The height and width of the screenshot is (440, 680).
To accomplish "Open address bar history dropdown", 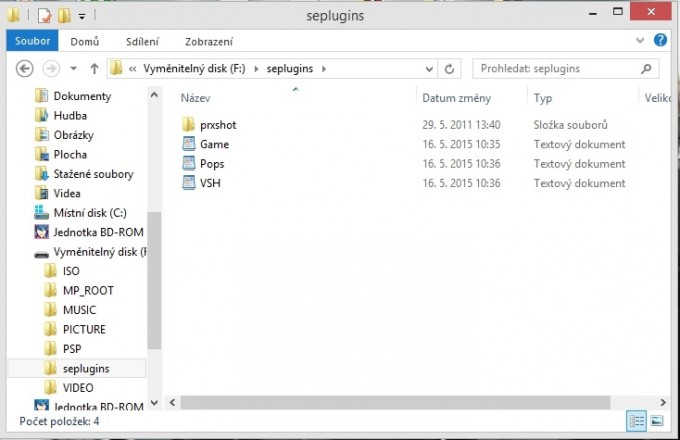I will pos(429,69).
